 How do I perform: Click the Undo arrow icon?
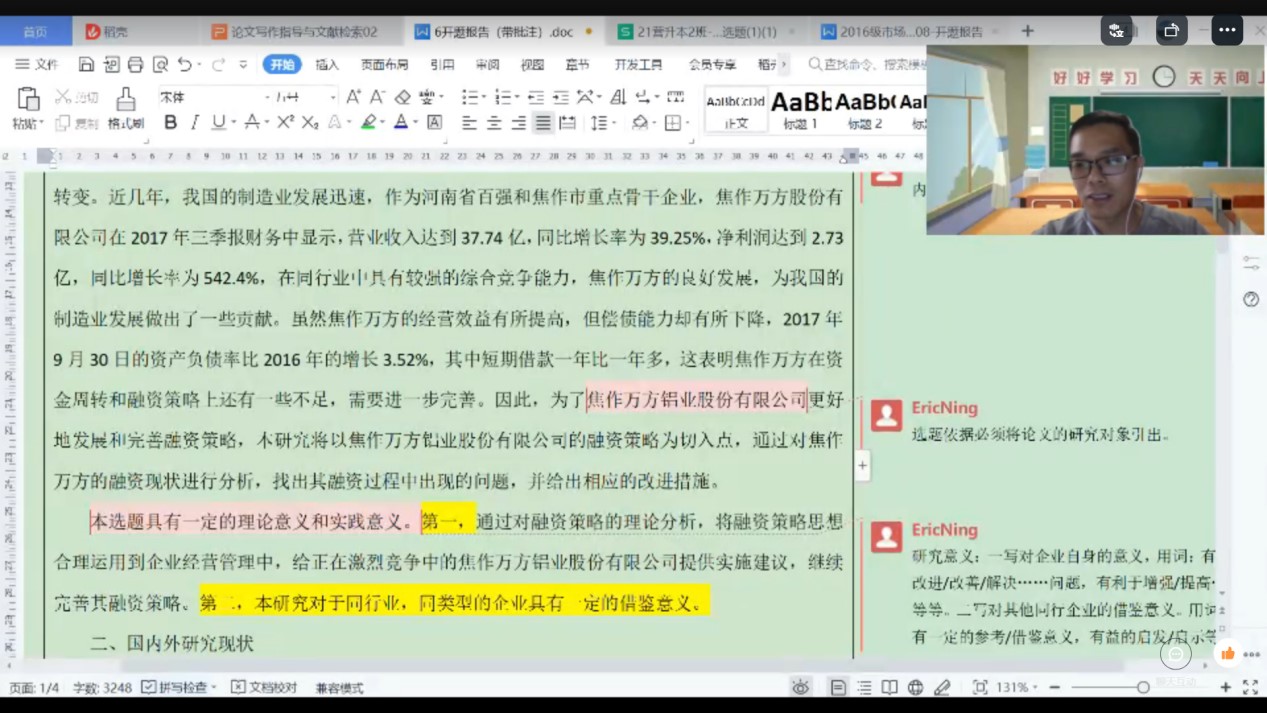coord(184,65)
